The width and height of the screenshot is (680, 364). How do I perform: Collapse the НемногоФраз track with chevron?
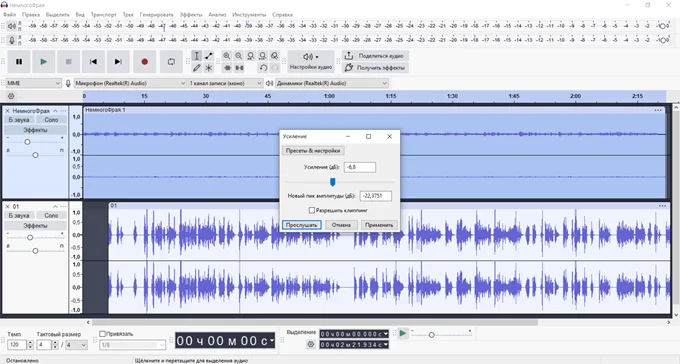[55, 111]
